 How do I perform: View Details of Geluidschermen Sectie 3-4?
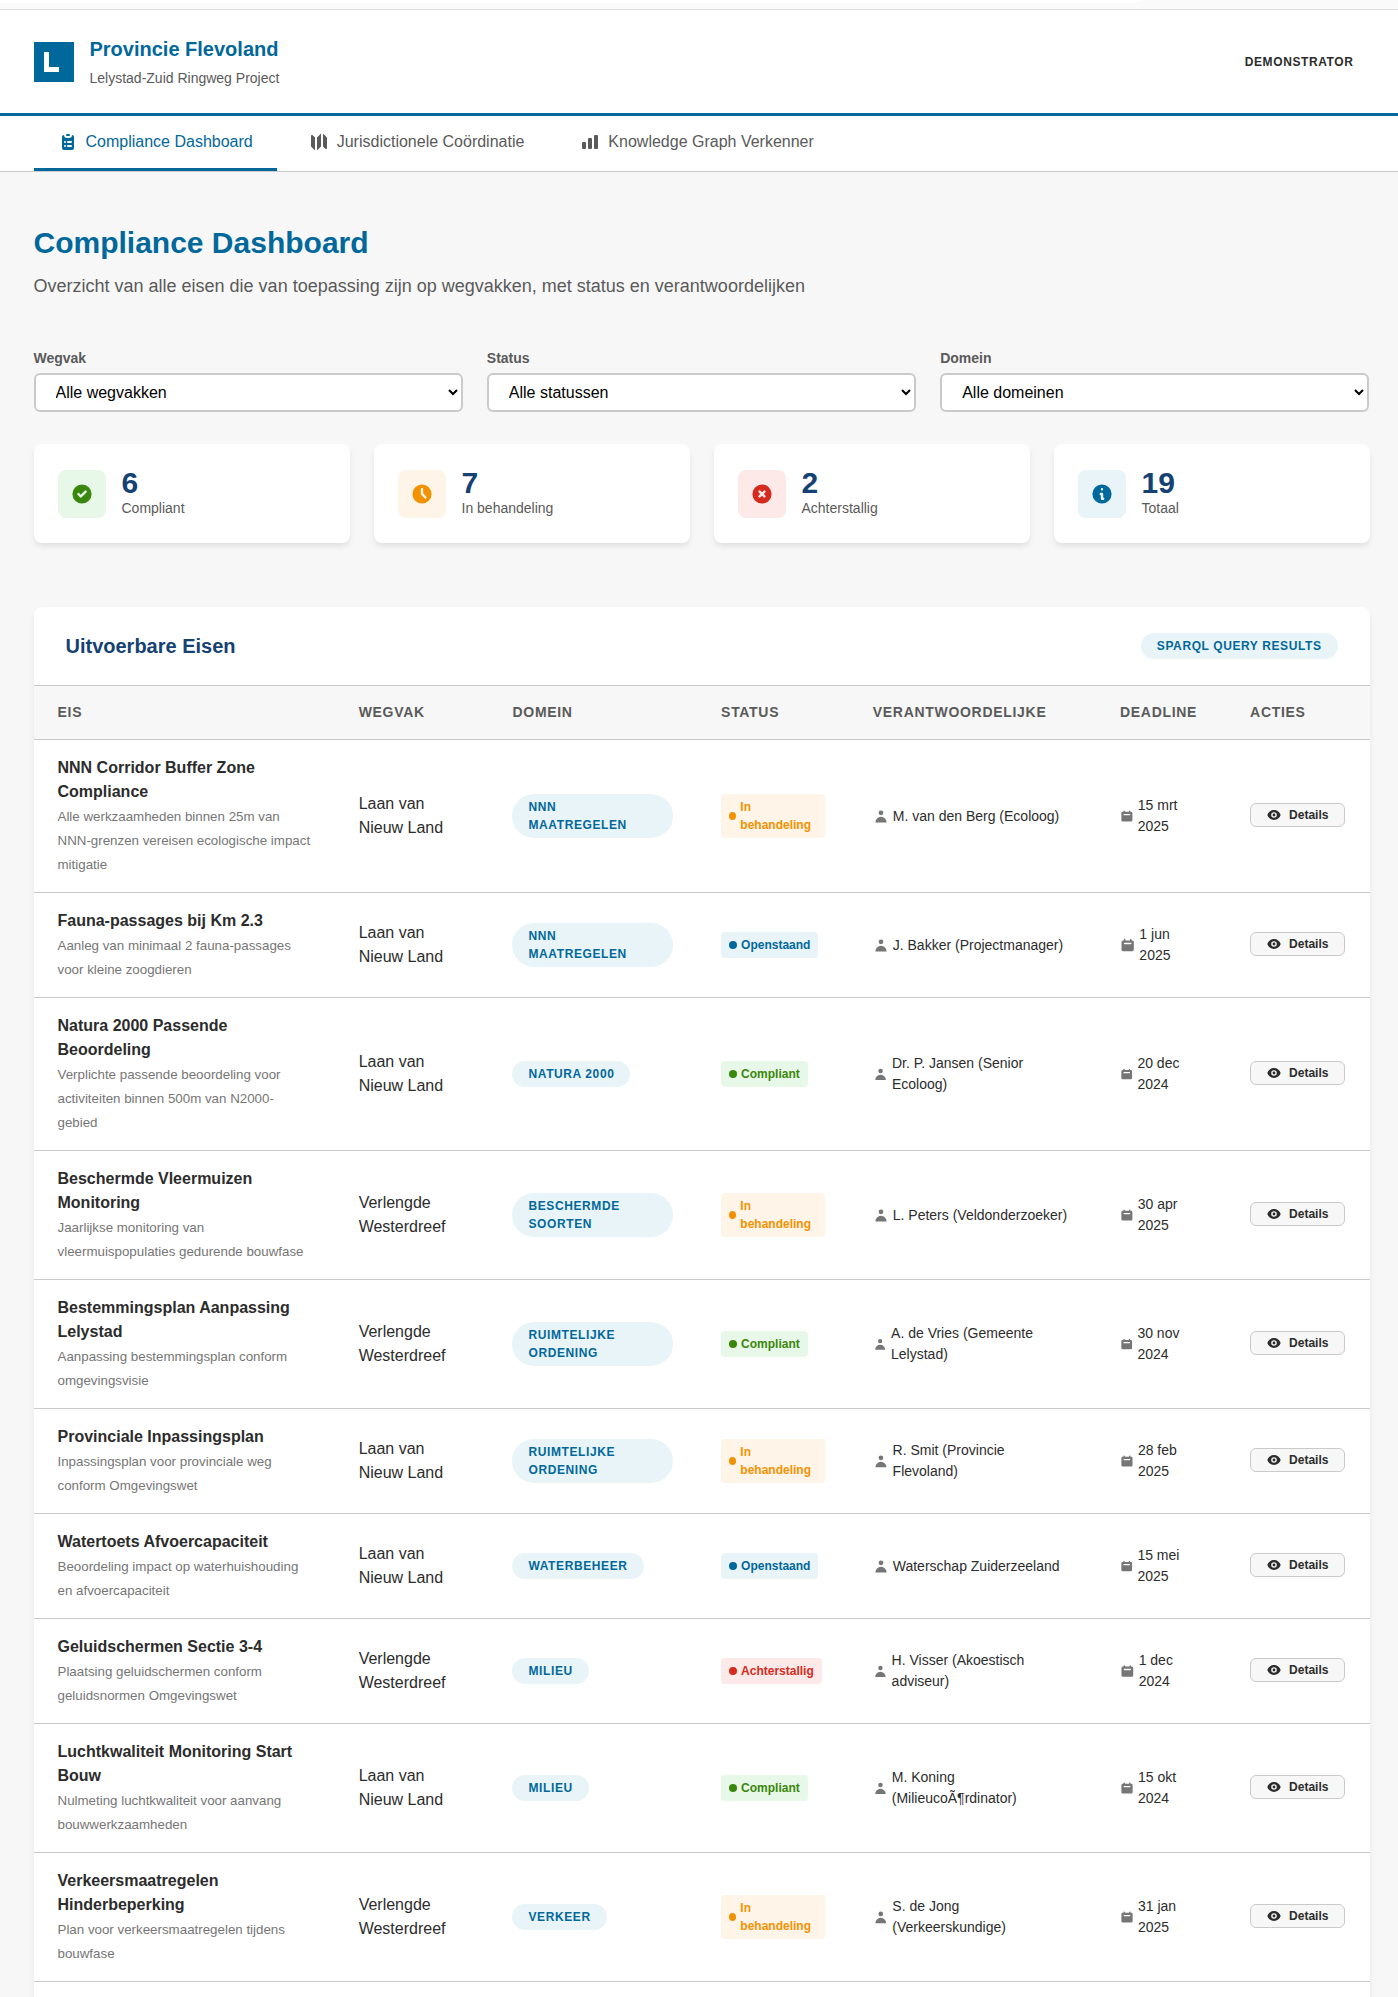[1297, 1671]
